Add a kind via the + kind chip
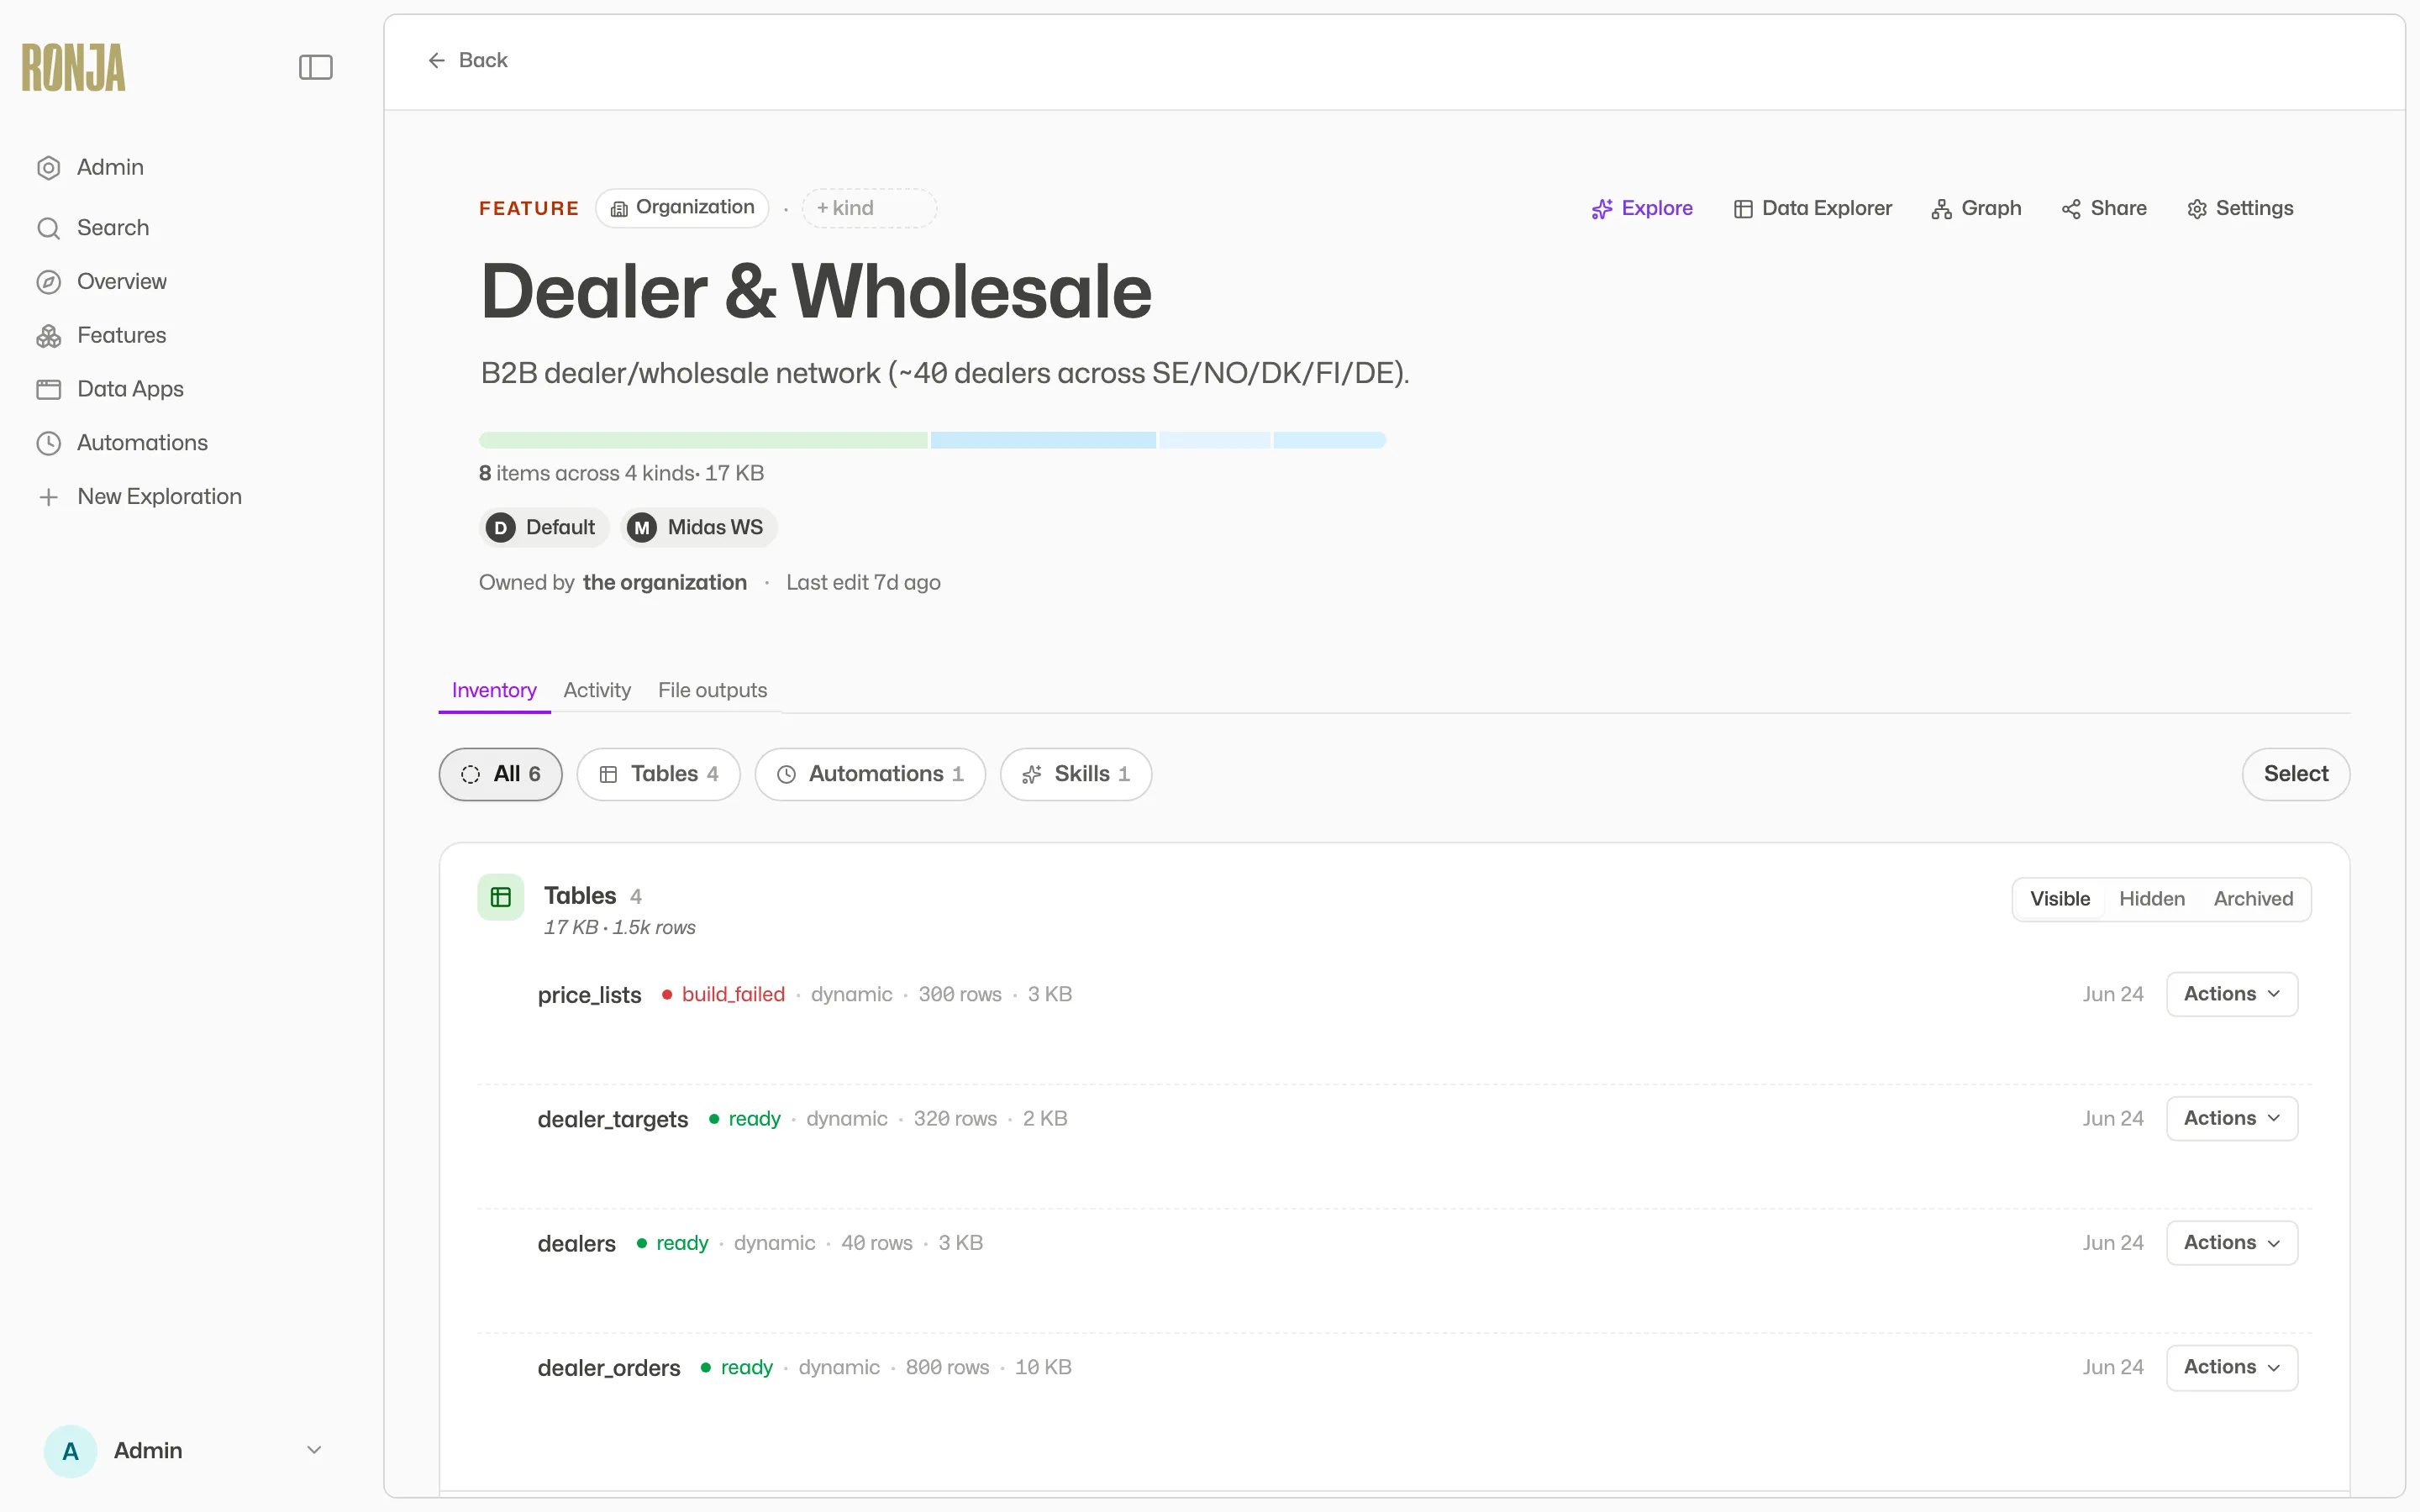This screenshot has height=1512, width=2420. (x=869, y=208)
